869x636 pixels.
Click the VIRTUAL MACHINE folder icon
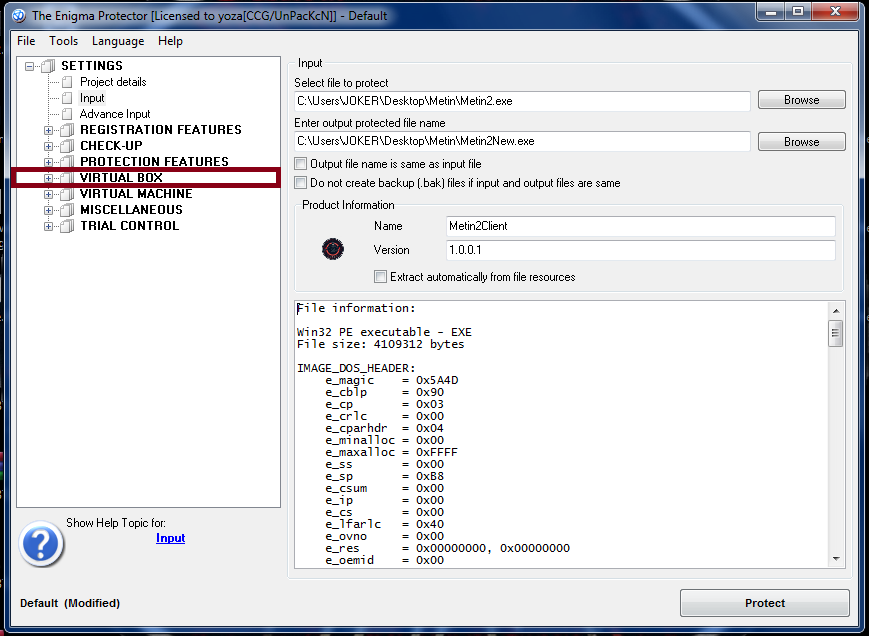coord(67,194)
